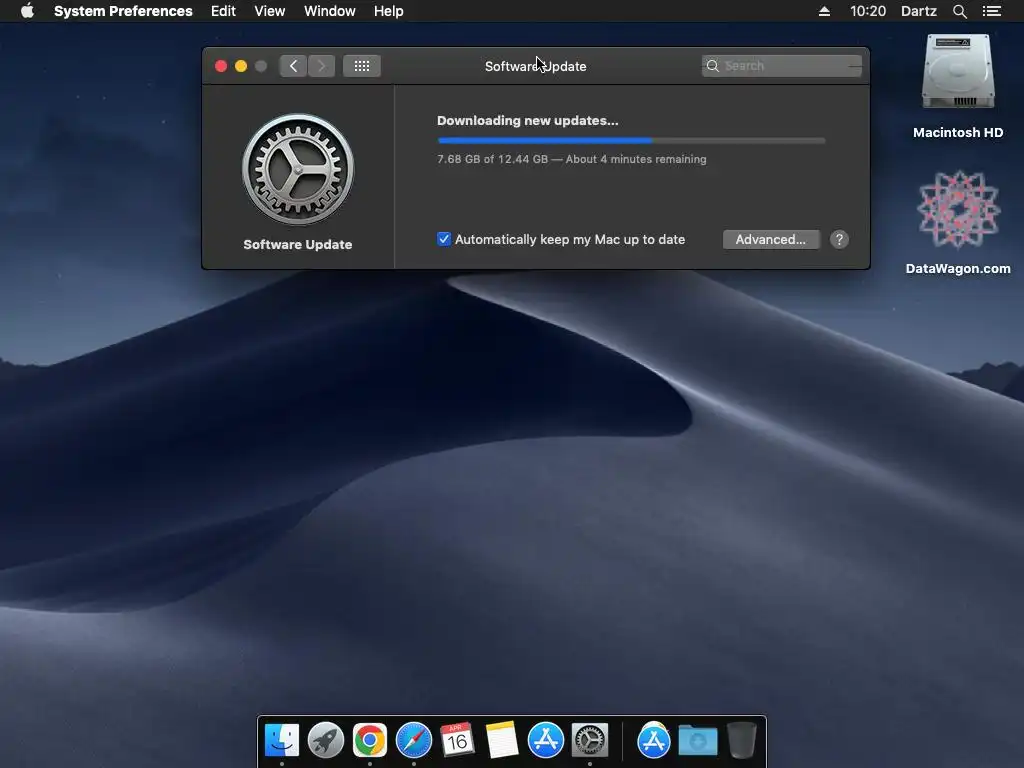Click the Software Update label under the gear

(x=298, y=244)
